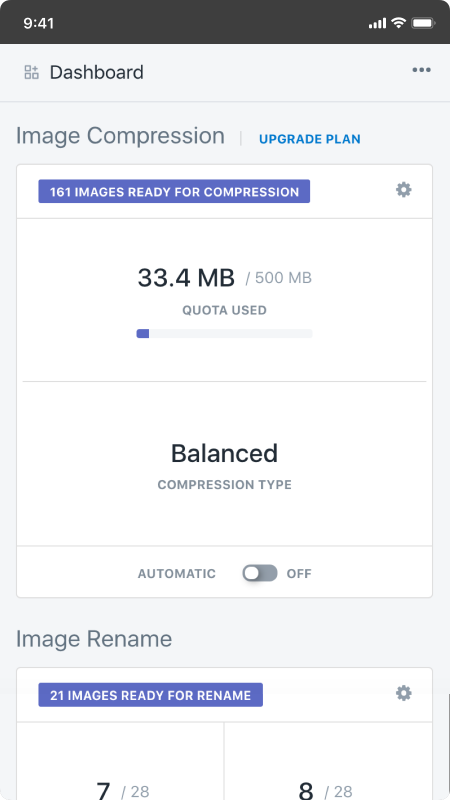450x800 pixels.
Task: Click the Upgrade Plan link
Action: coord(310,139)
